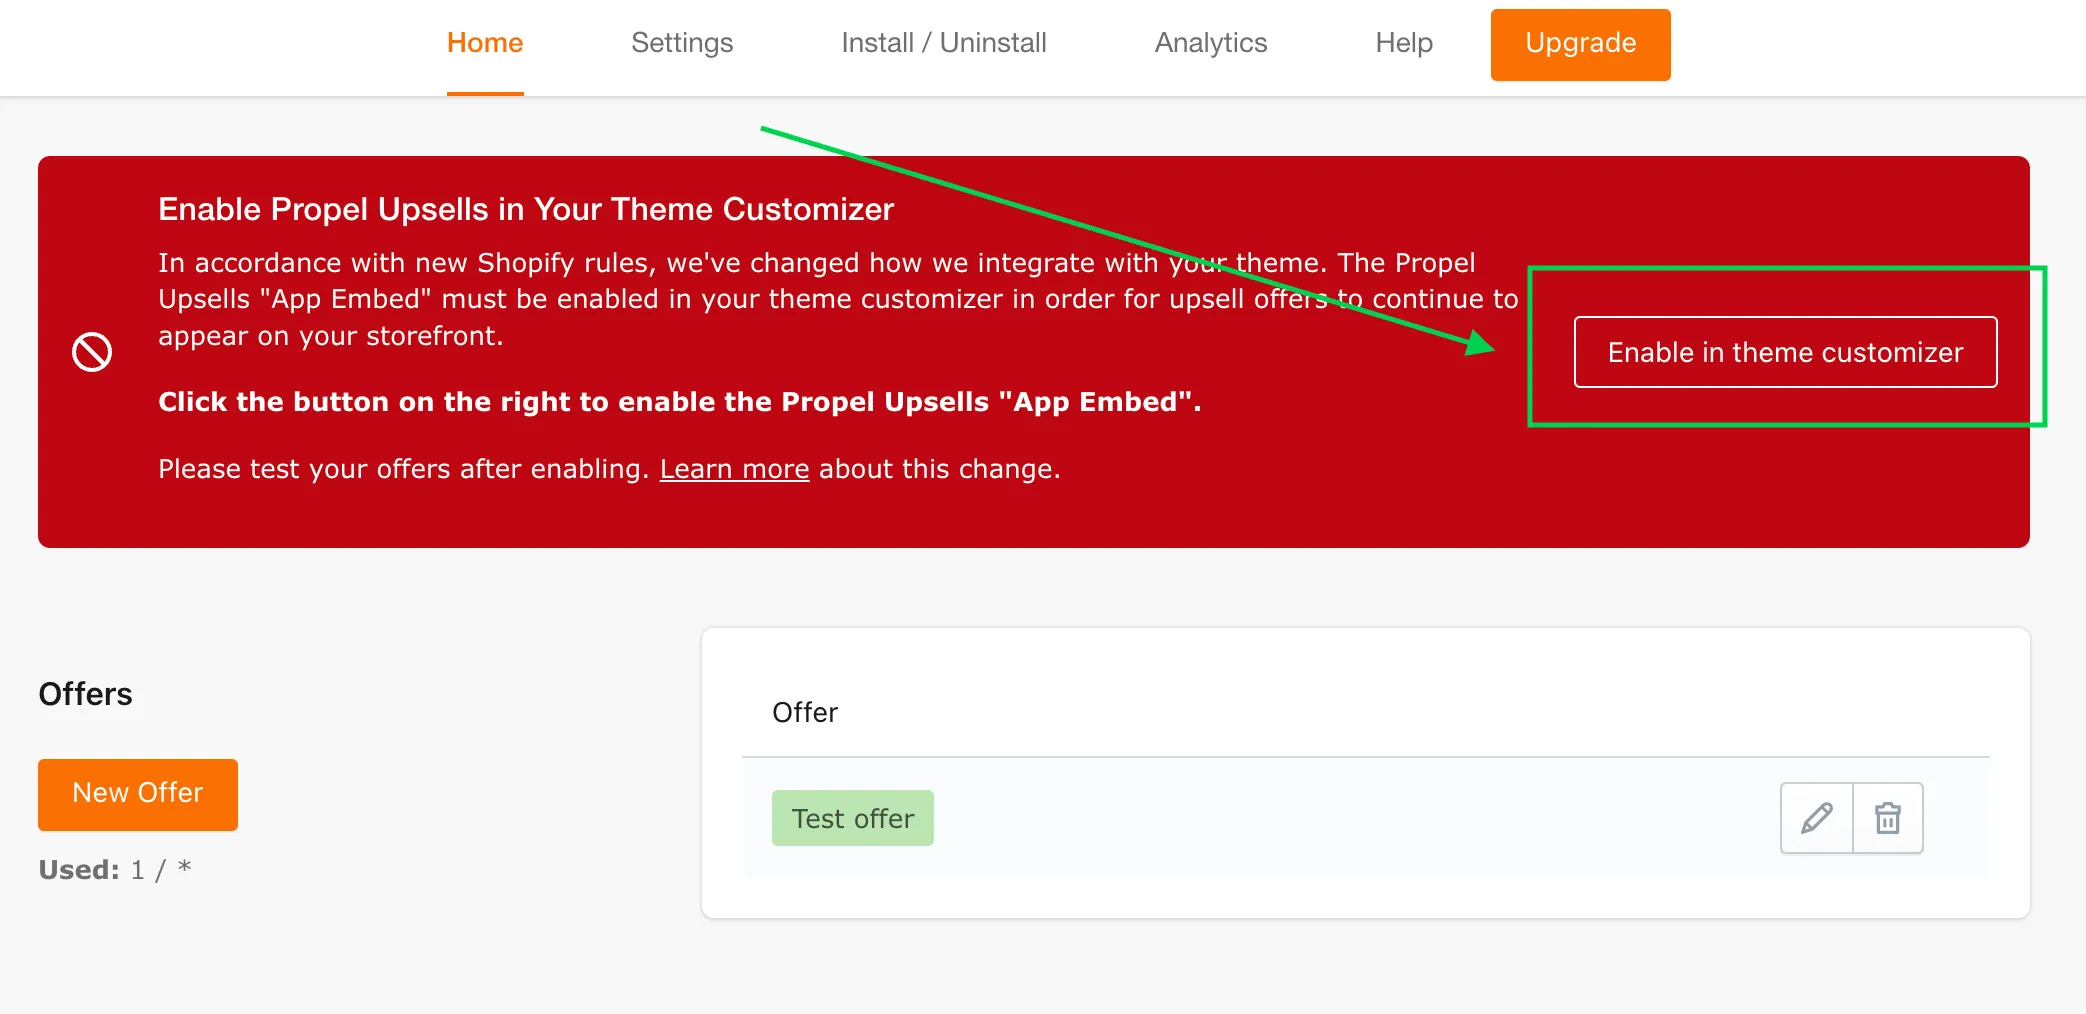Click the Used: 1 / * text
The image size is (2086, 1014).
[x=114, y=869]
